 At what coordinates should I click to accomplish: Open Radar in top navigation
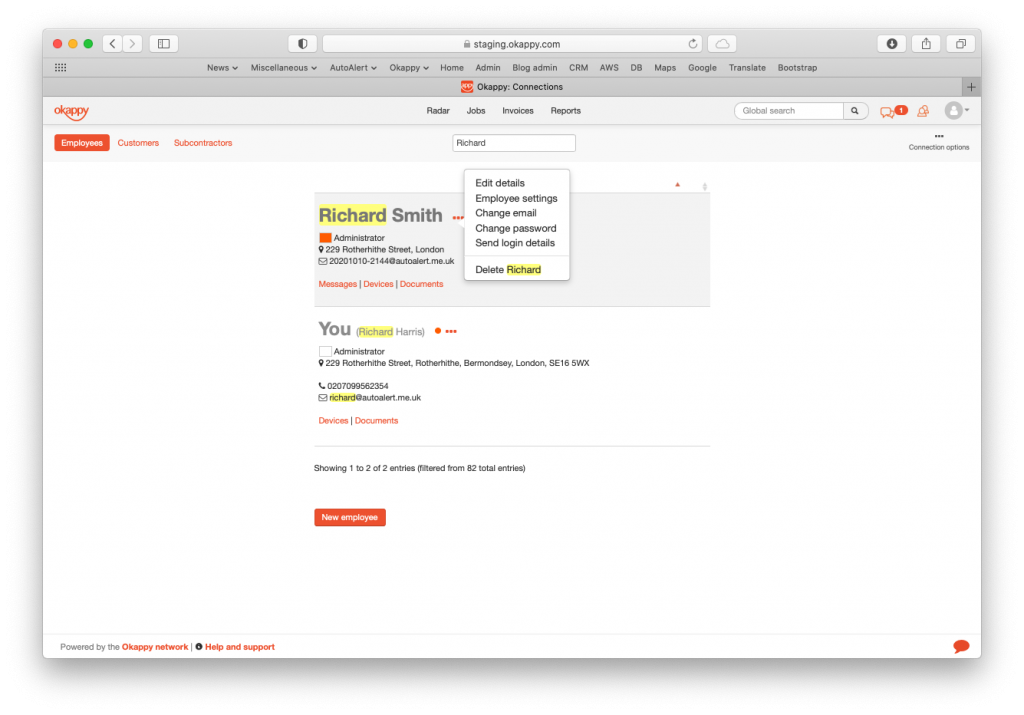tap(438, 111)
